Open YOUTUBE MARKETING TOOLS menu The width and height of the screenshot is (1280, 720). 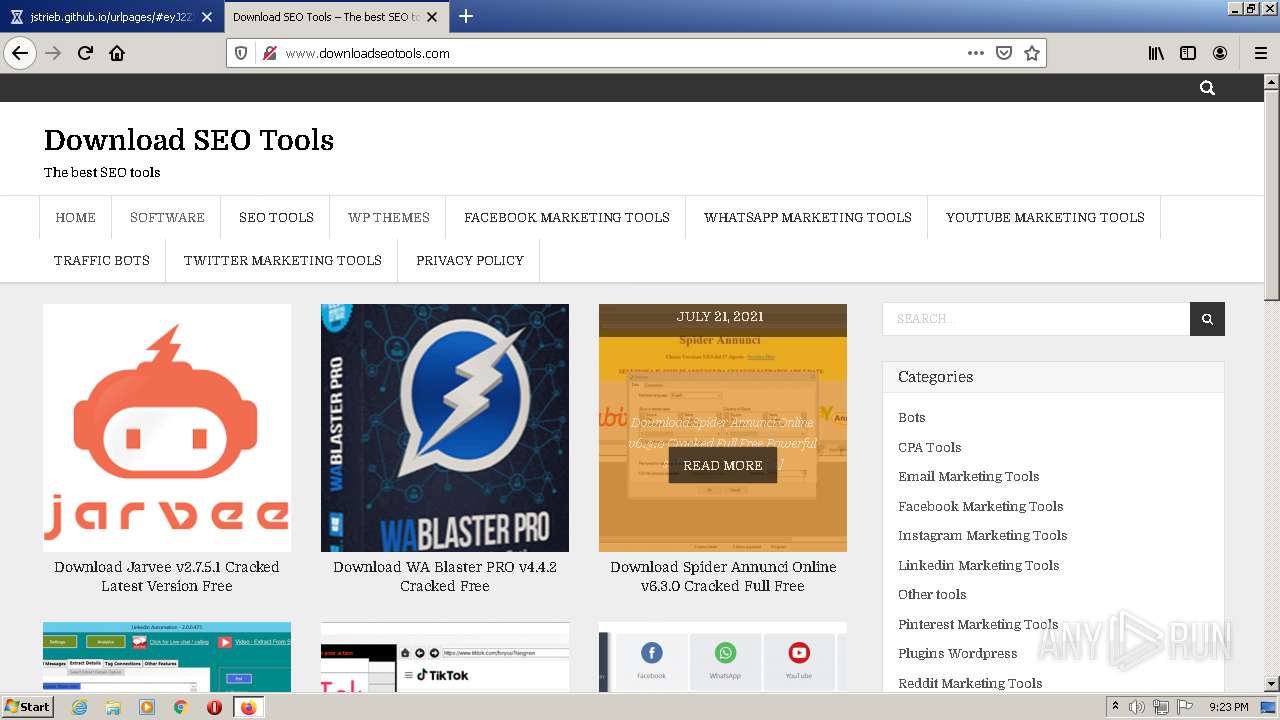pos(1045,217)
